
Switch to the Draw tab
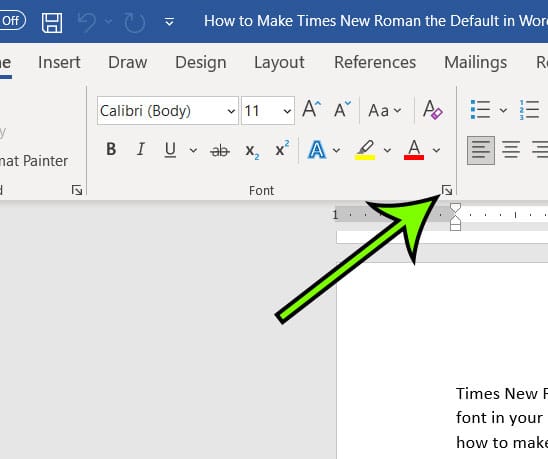point(128,62)
